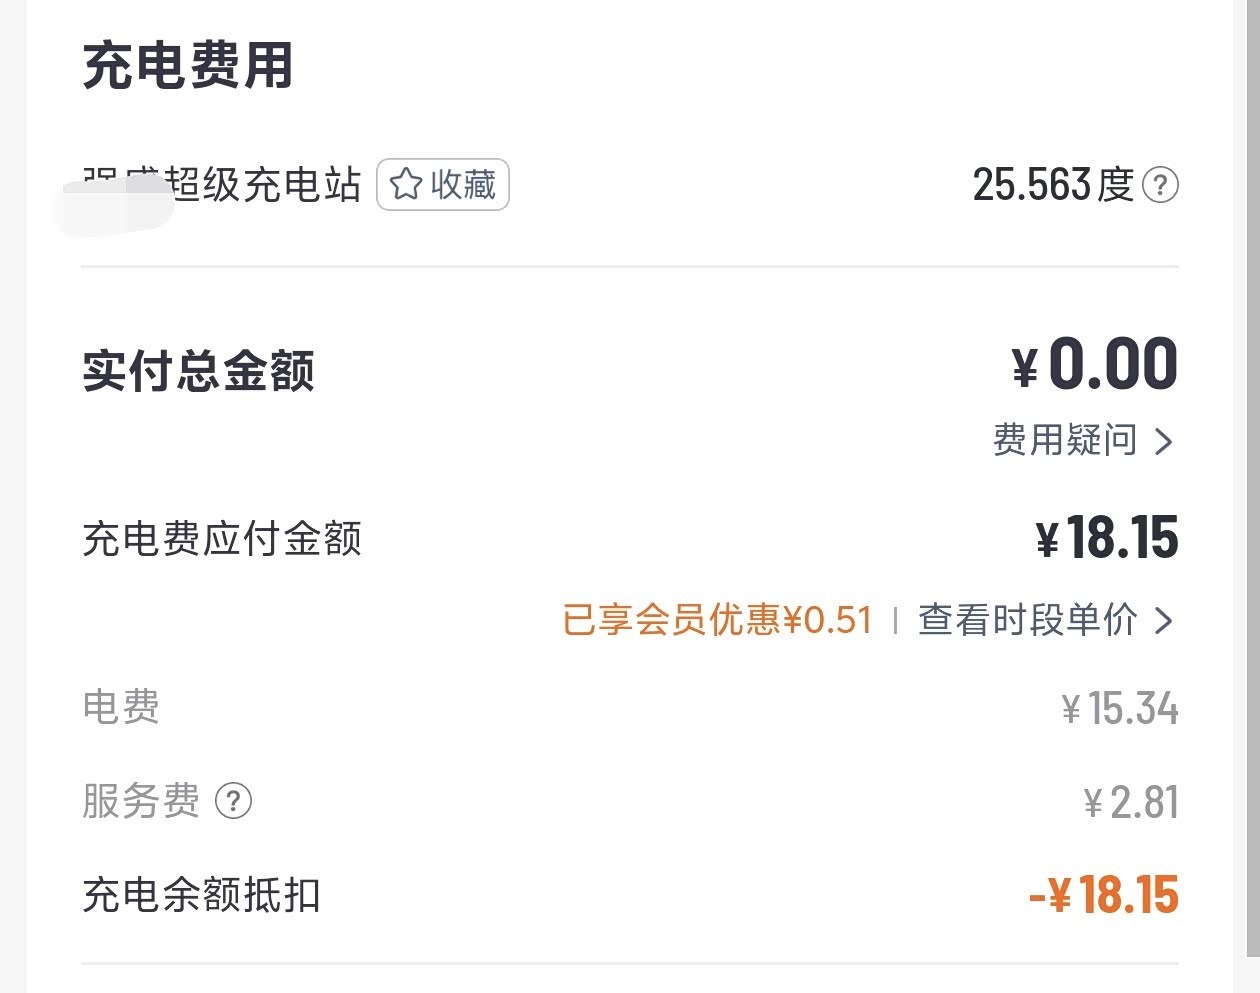Click the orange -¥18.15 deduction amount
The image size is (1260, 993).
tap(1104, 895)
